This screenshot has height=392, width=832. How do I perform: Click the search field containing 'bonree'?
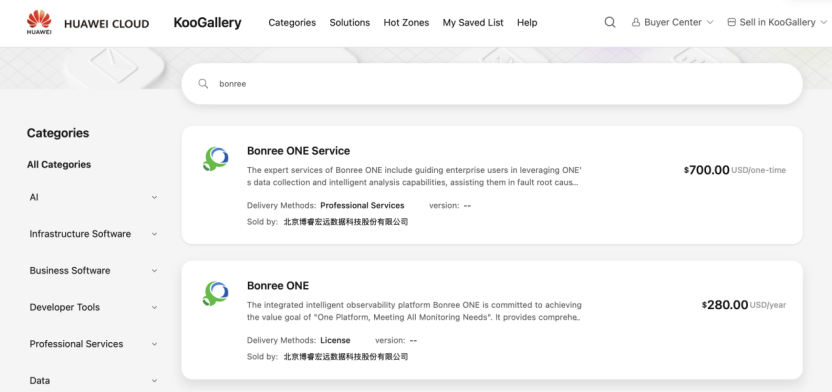492,84
